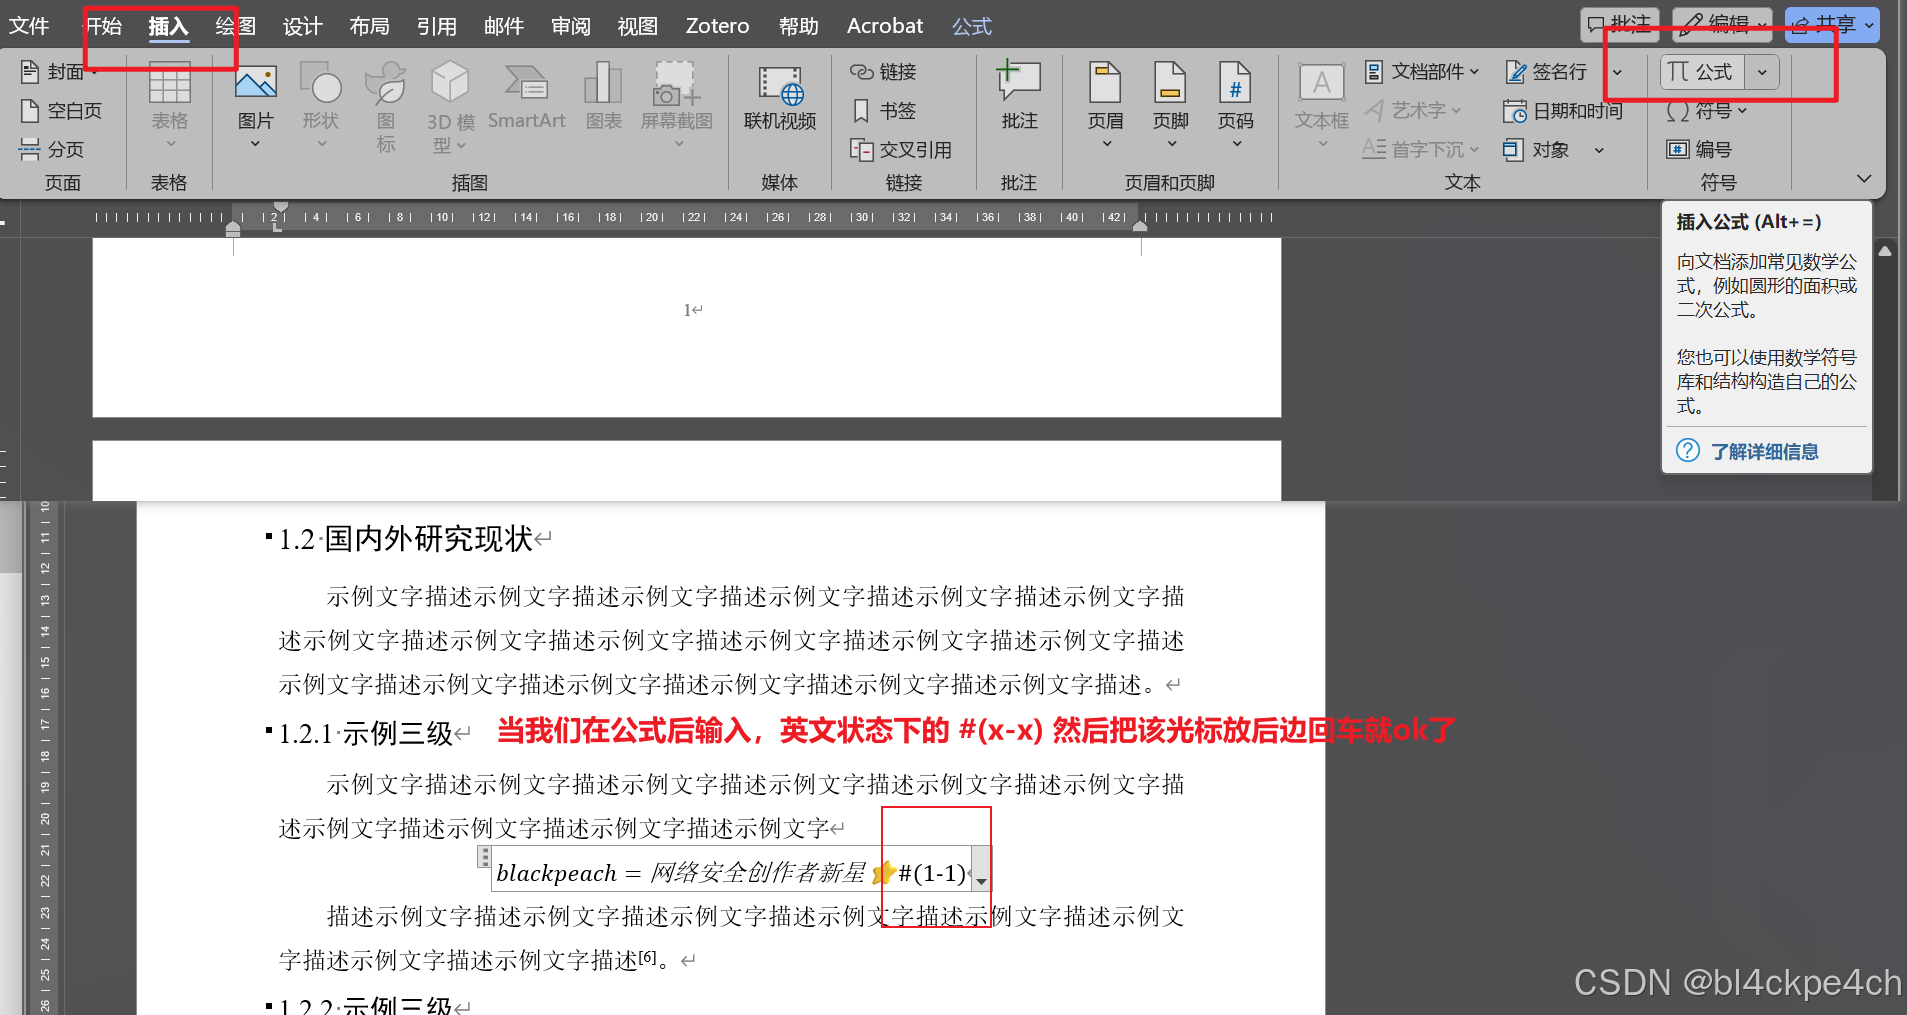The width and height of the screenshot is (1907, 1015).
Task: Click heading 1.2 国内外研究现状
Action: 405,539
